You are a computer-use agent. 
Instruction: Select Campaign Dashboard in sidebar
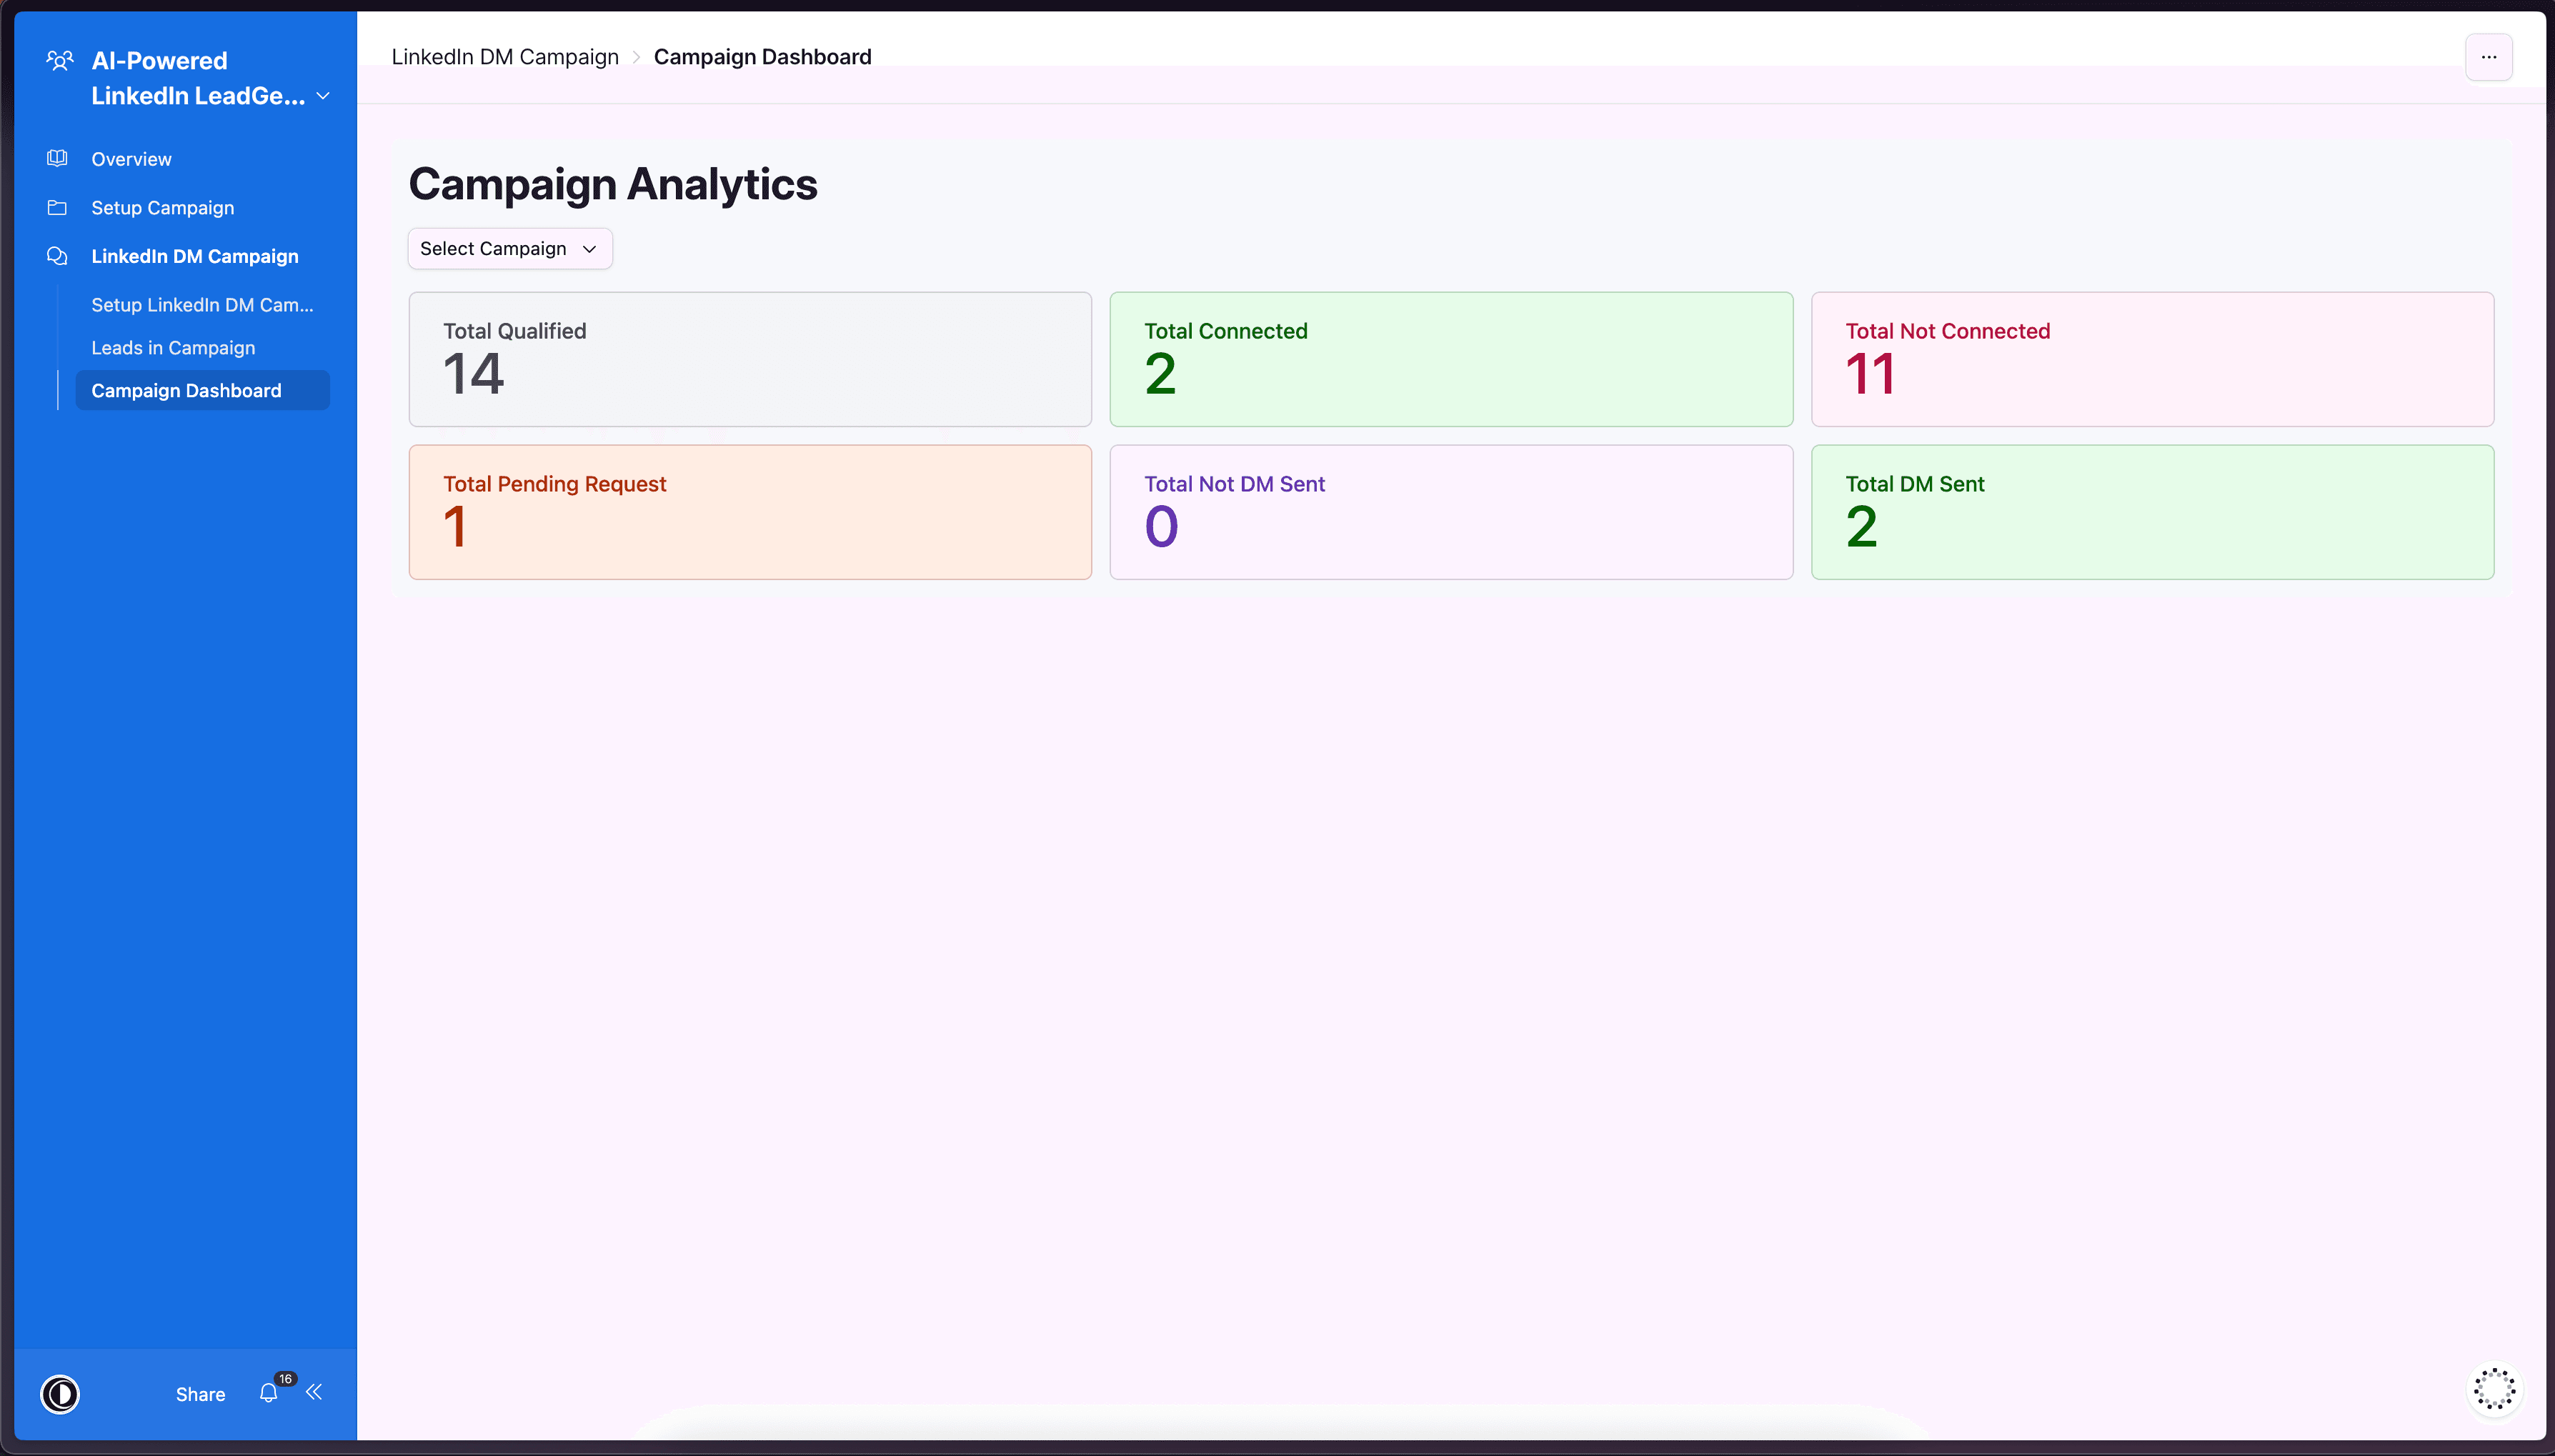pos(202,390)
